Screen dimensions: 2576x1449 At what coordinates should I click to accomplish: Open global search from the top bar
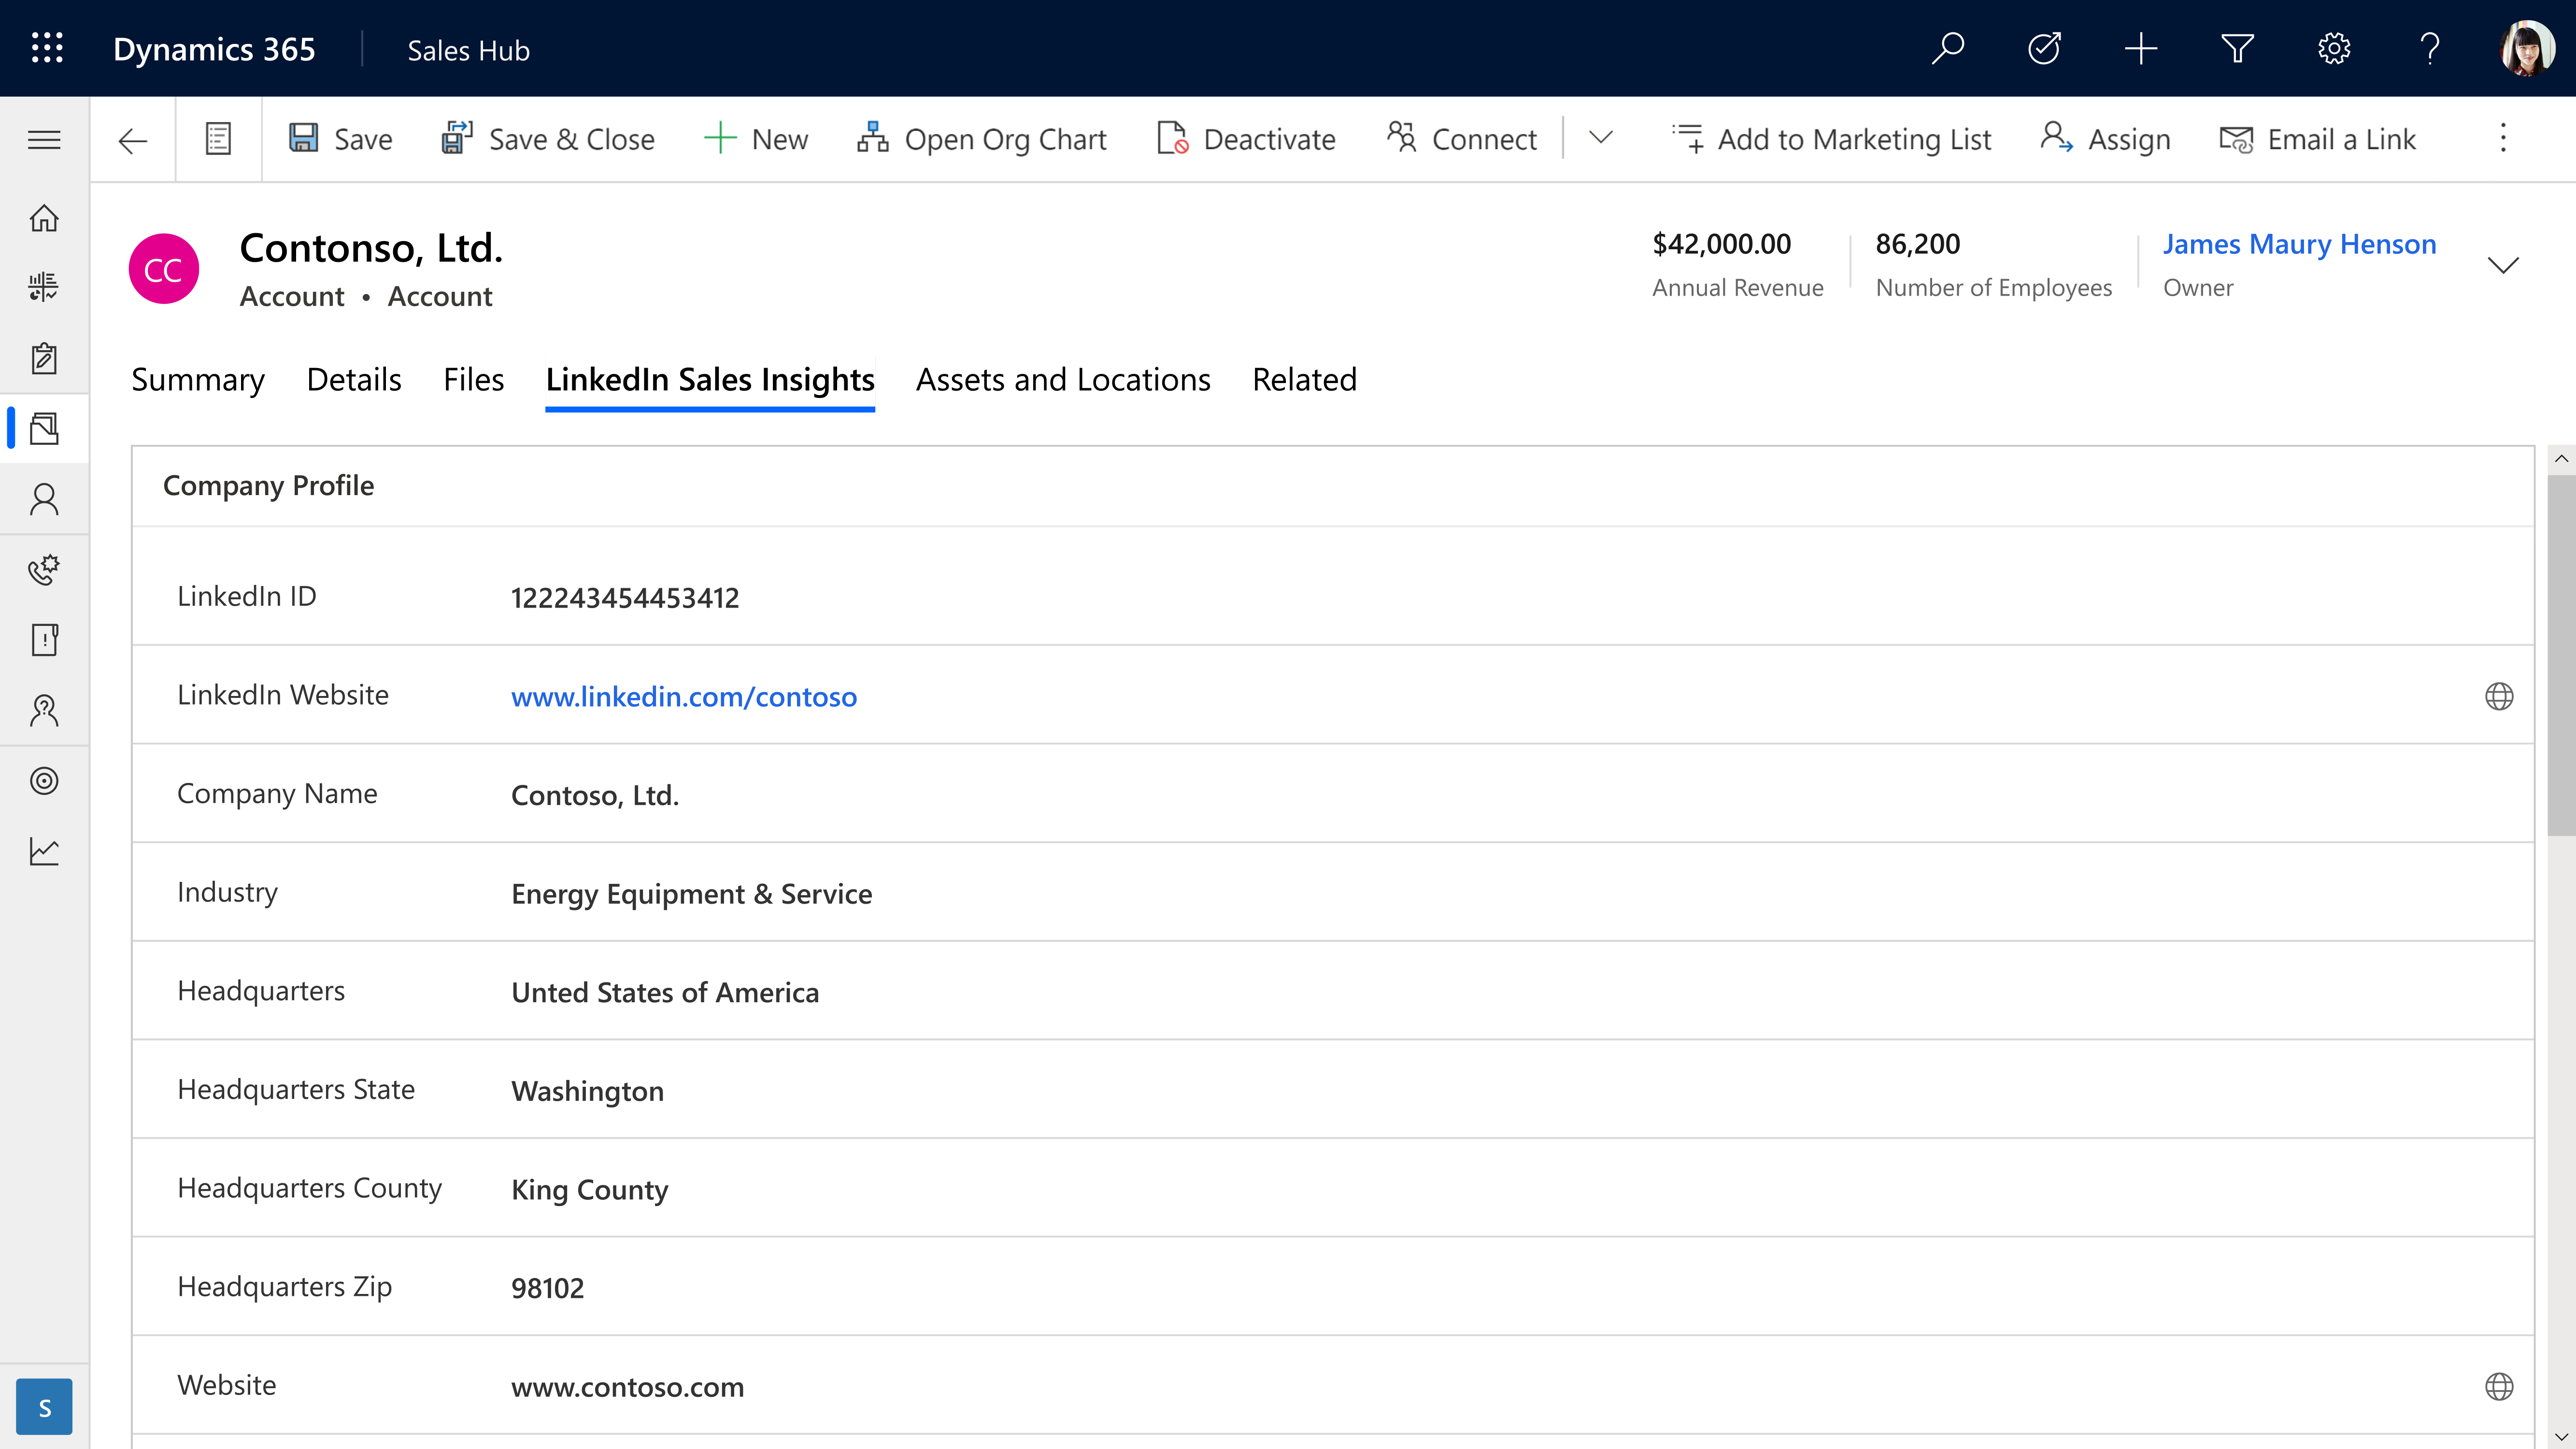[1948, 48]
